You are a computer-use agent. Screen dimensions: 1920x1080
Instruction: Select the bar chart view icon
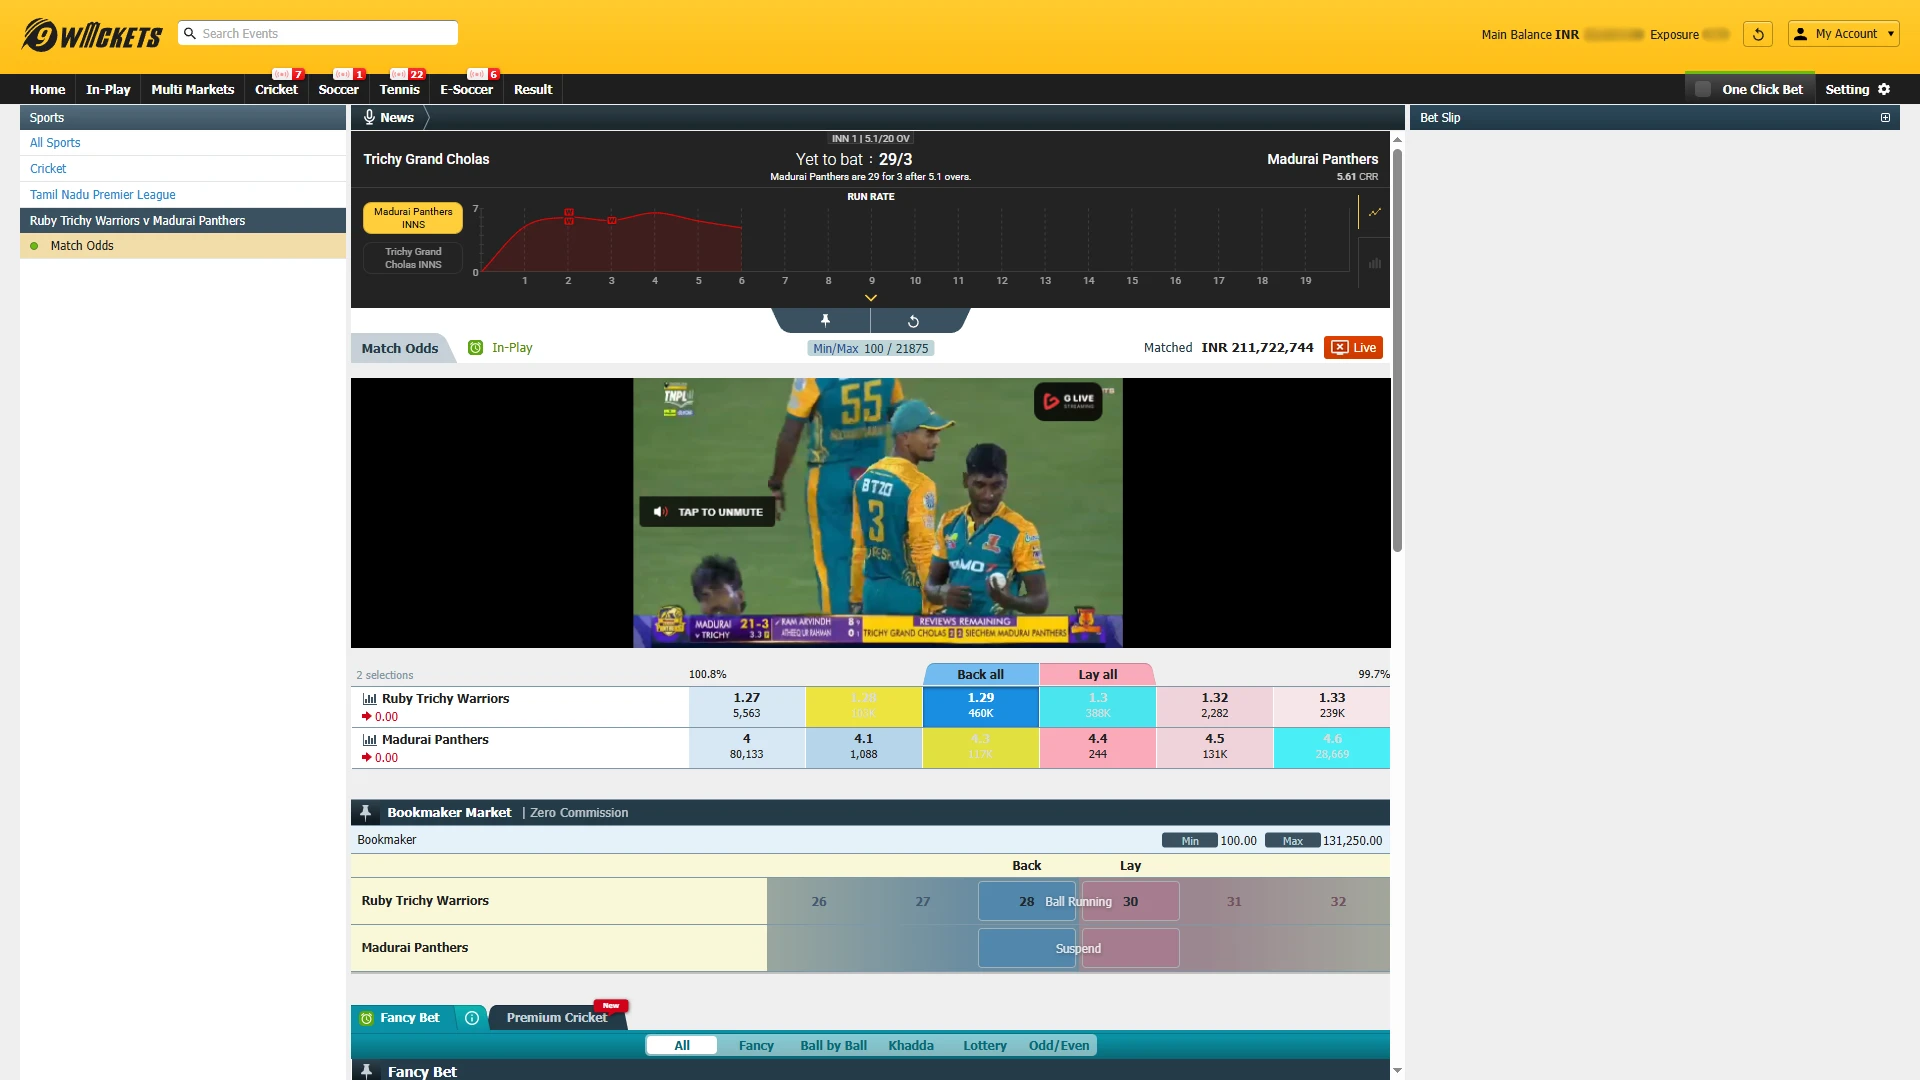click(1375, 263)
